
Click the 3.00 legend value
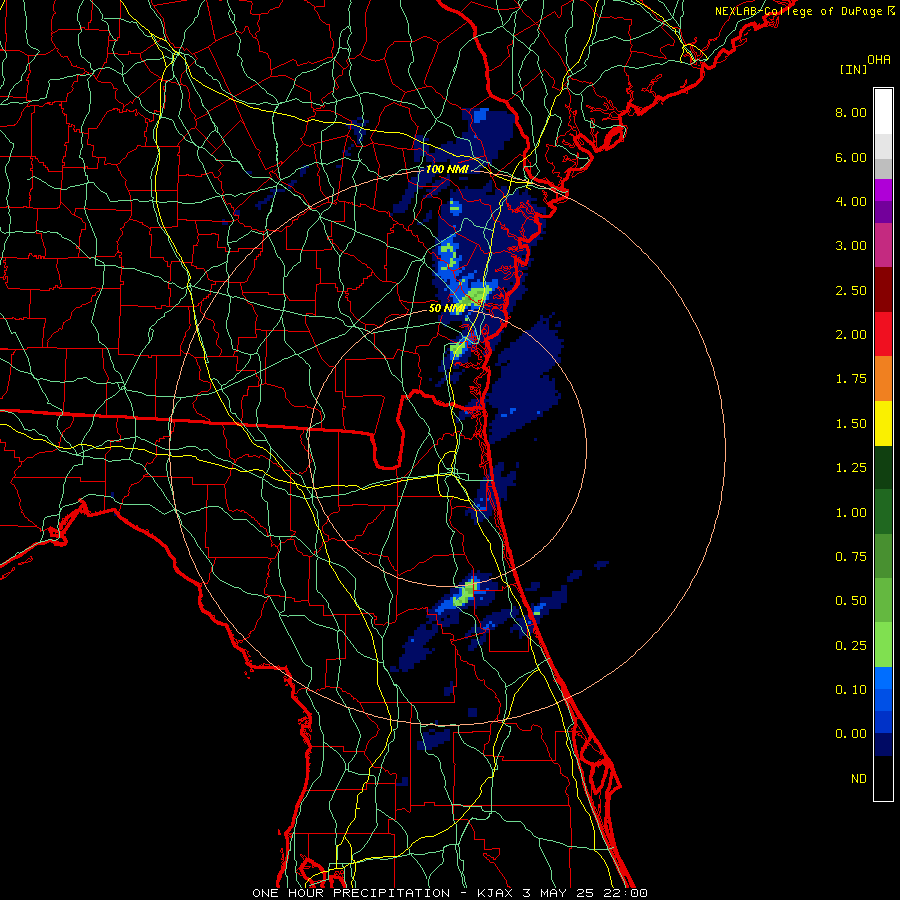coord(851,246)
